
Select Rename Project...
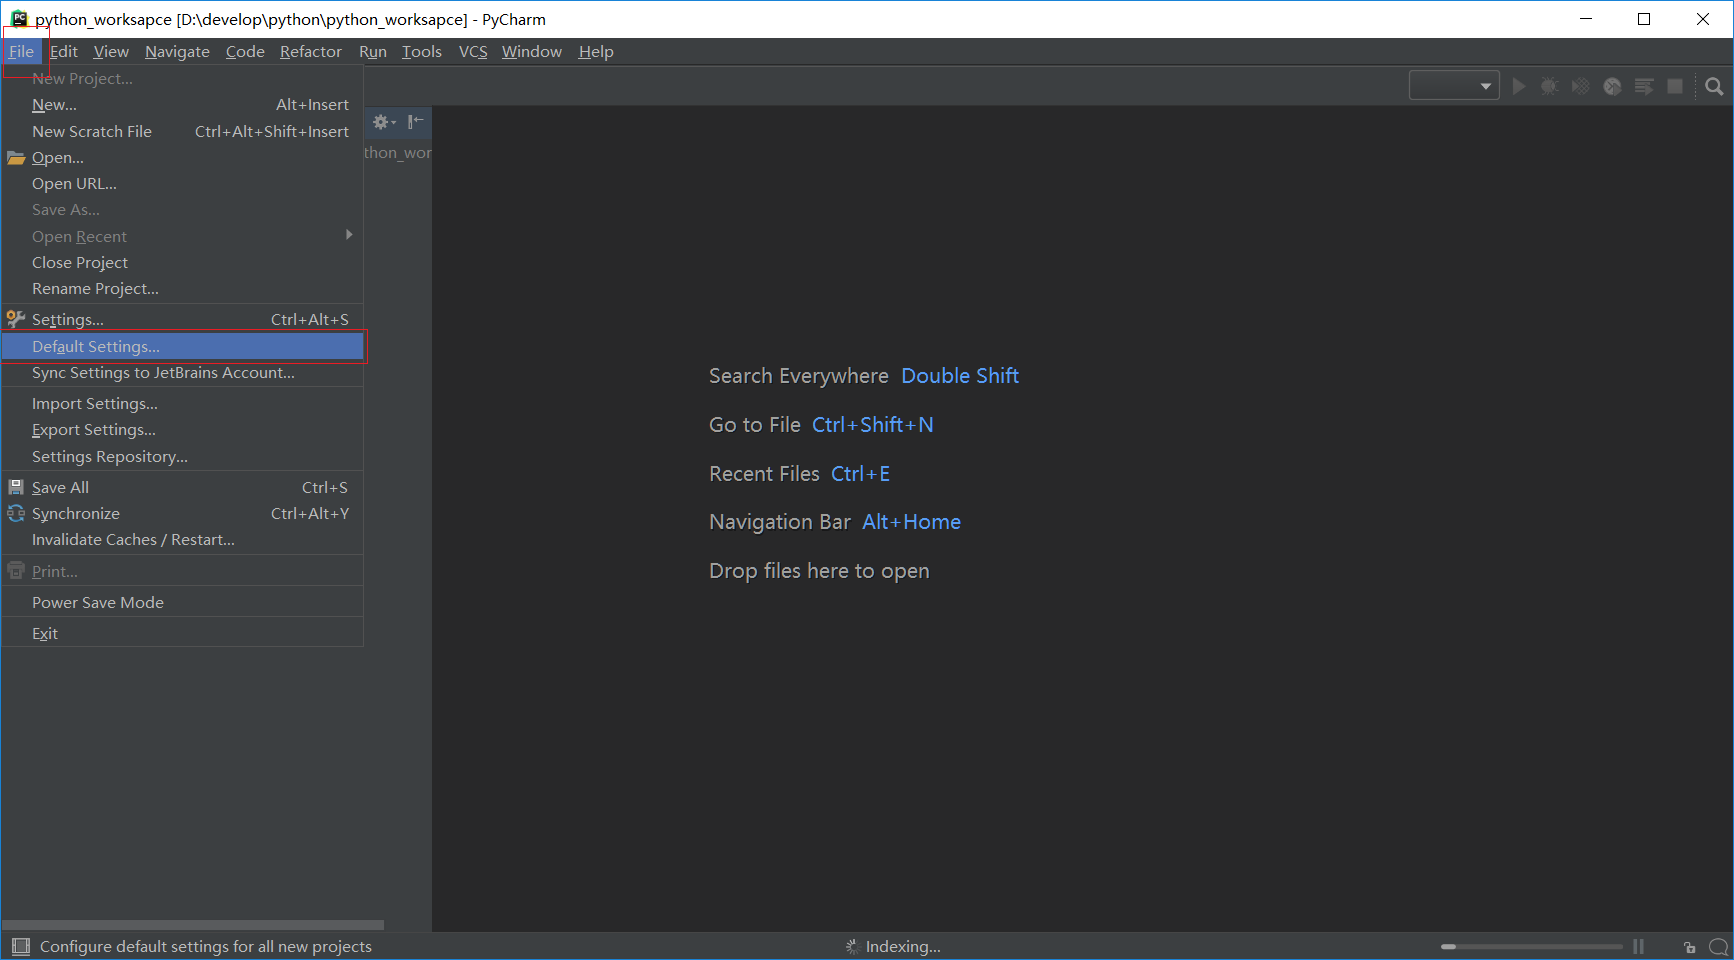[183, 288]
